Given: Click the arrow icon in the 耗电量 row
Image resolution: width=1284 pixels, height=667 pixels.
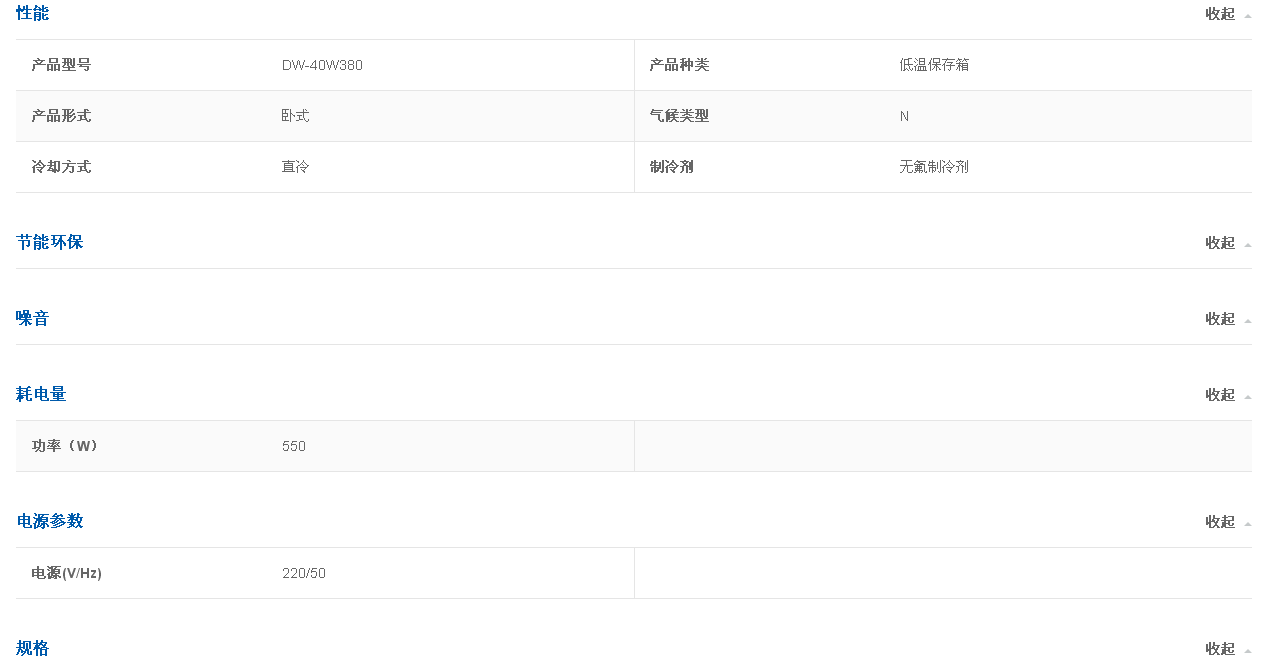Looking at the screenshot, I should pos(1248,397).
